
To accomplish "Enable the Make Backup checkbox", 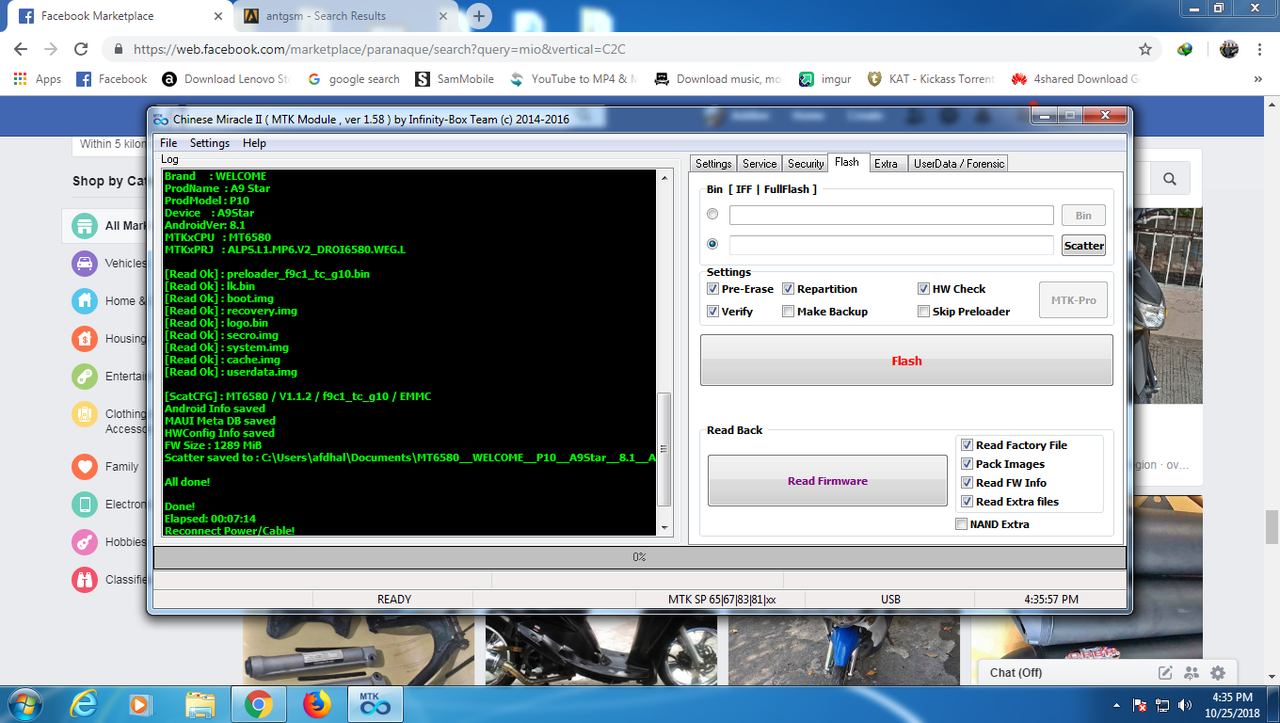I will coord(788,311).
